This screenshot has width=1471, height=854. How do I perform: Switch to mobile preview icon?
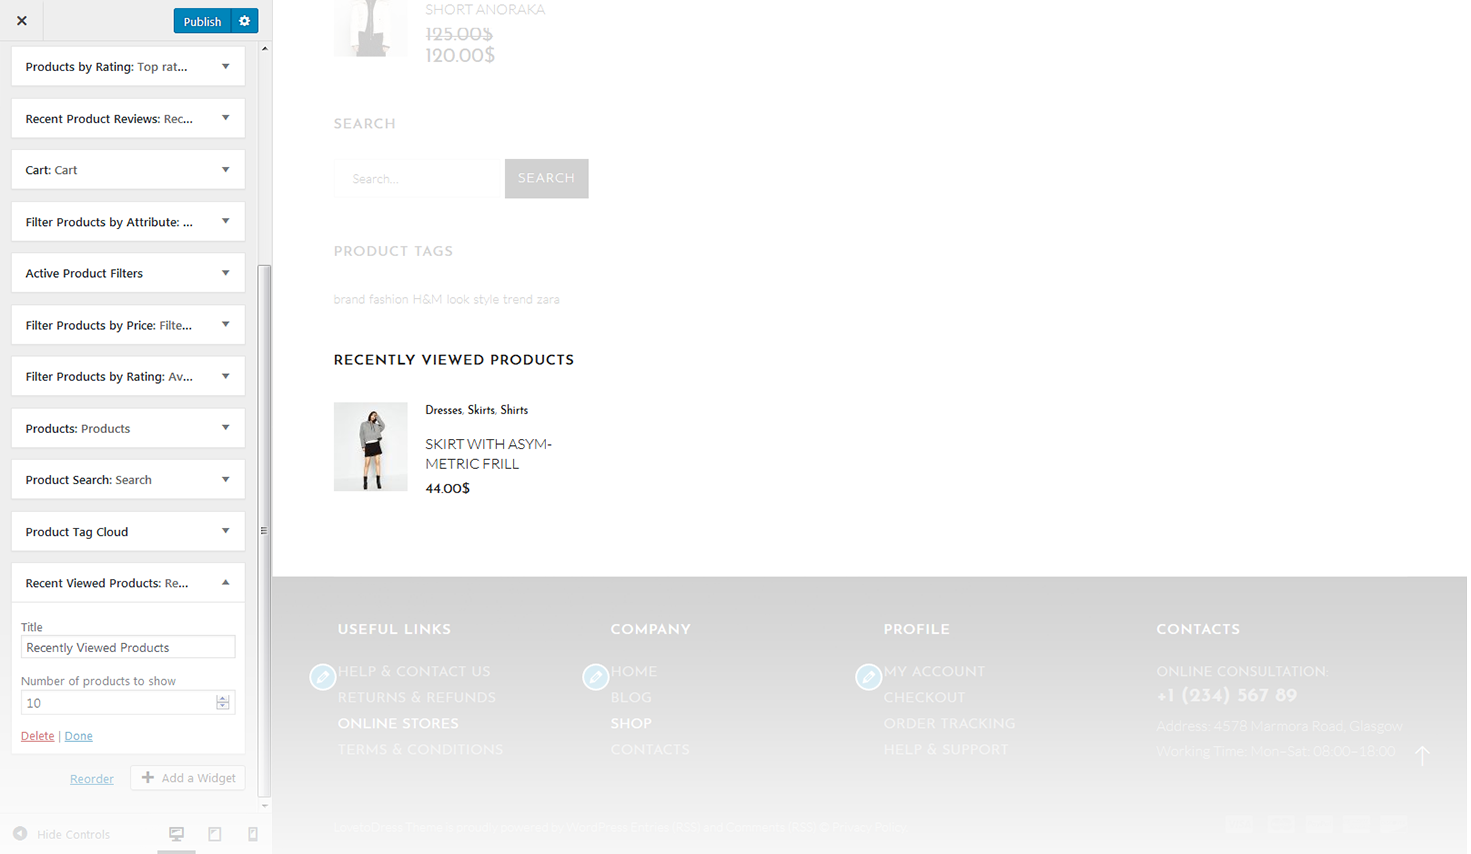tap(253, 834)
